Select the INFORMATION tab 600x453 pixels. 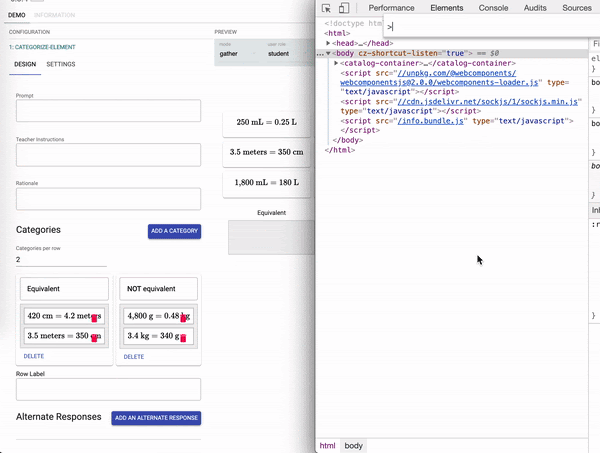point(54,15)
